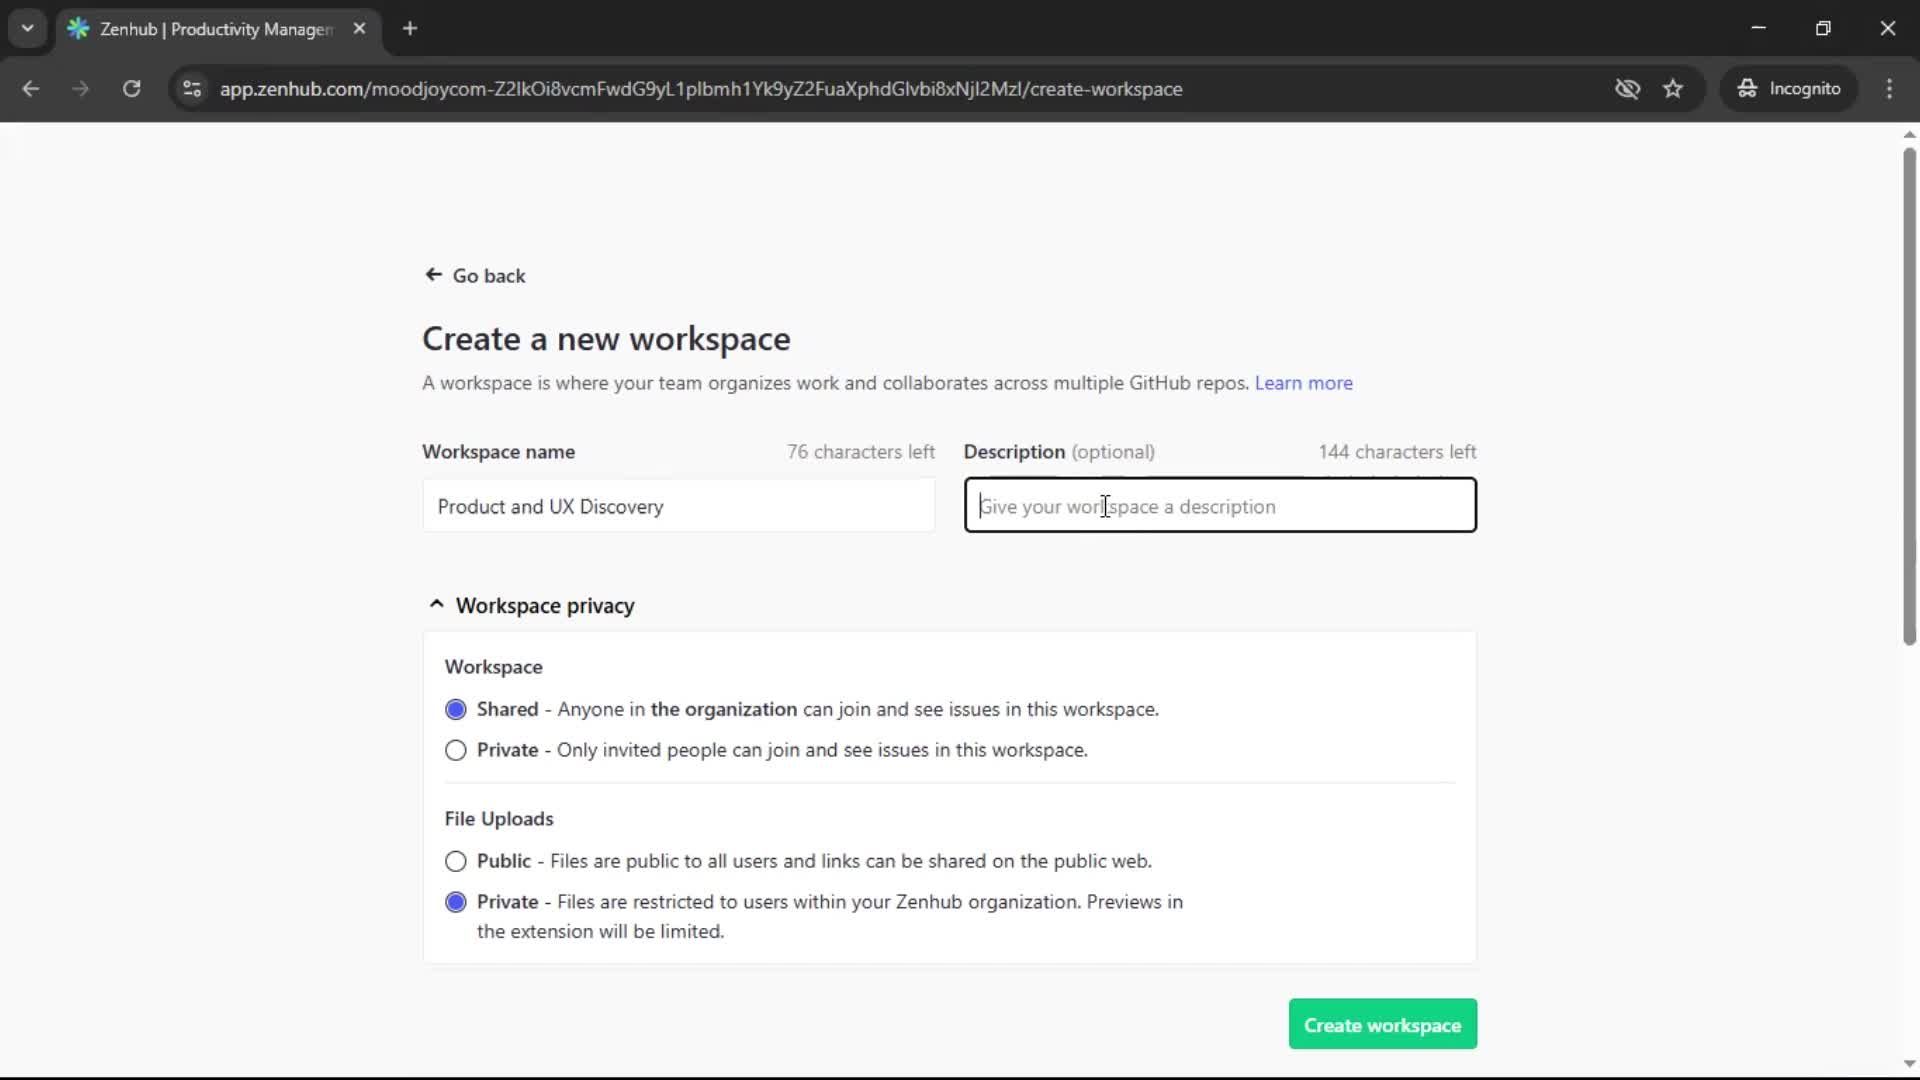The height and width of the screenshot is (1080, 1920).
Task: Check blocked third-party cookies status
Action: (x=1628, y=88)
